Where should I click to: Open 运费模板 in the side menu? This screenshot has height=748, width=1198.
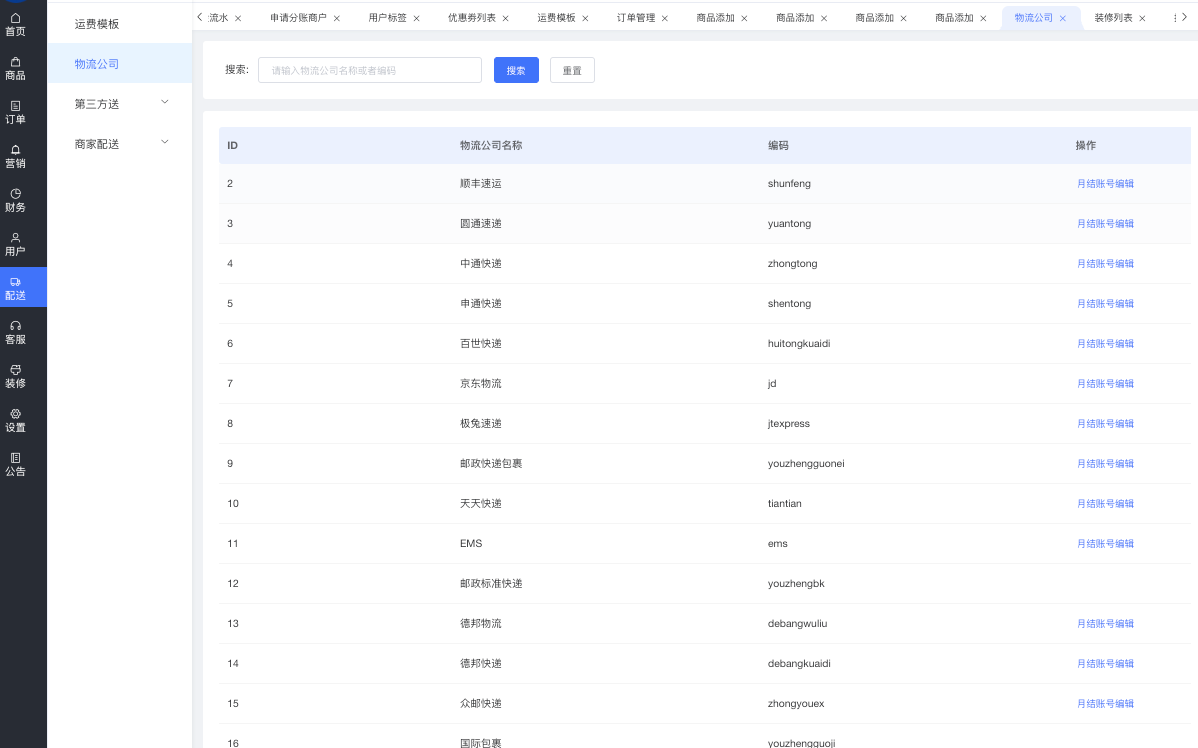tap(97, 24)
